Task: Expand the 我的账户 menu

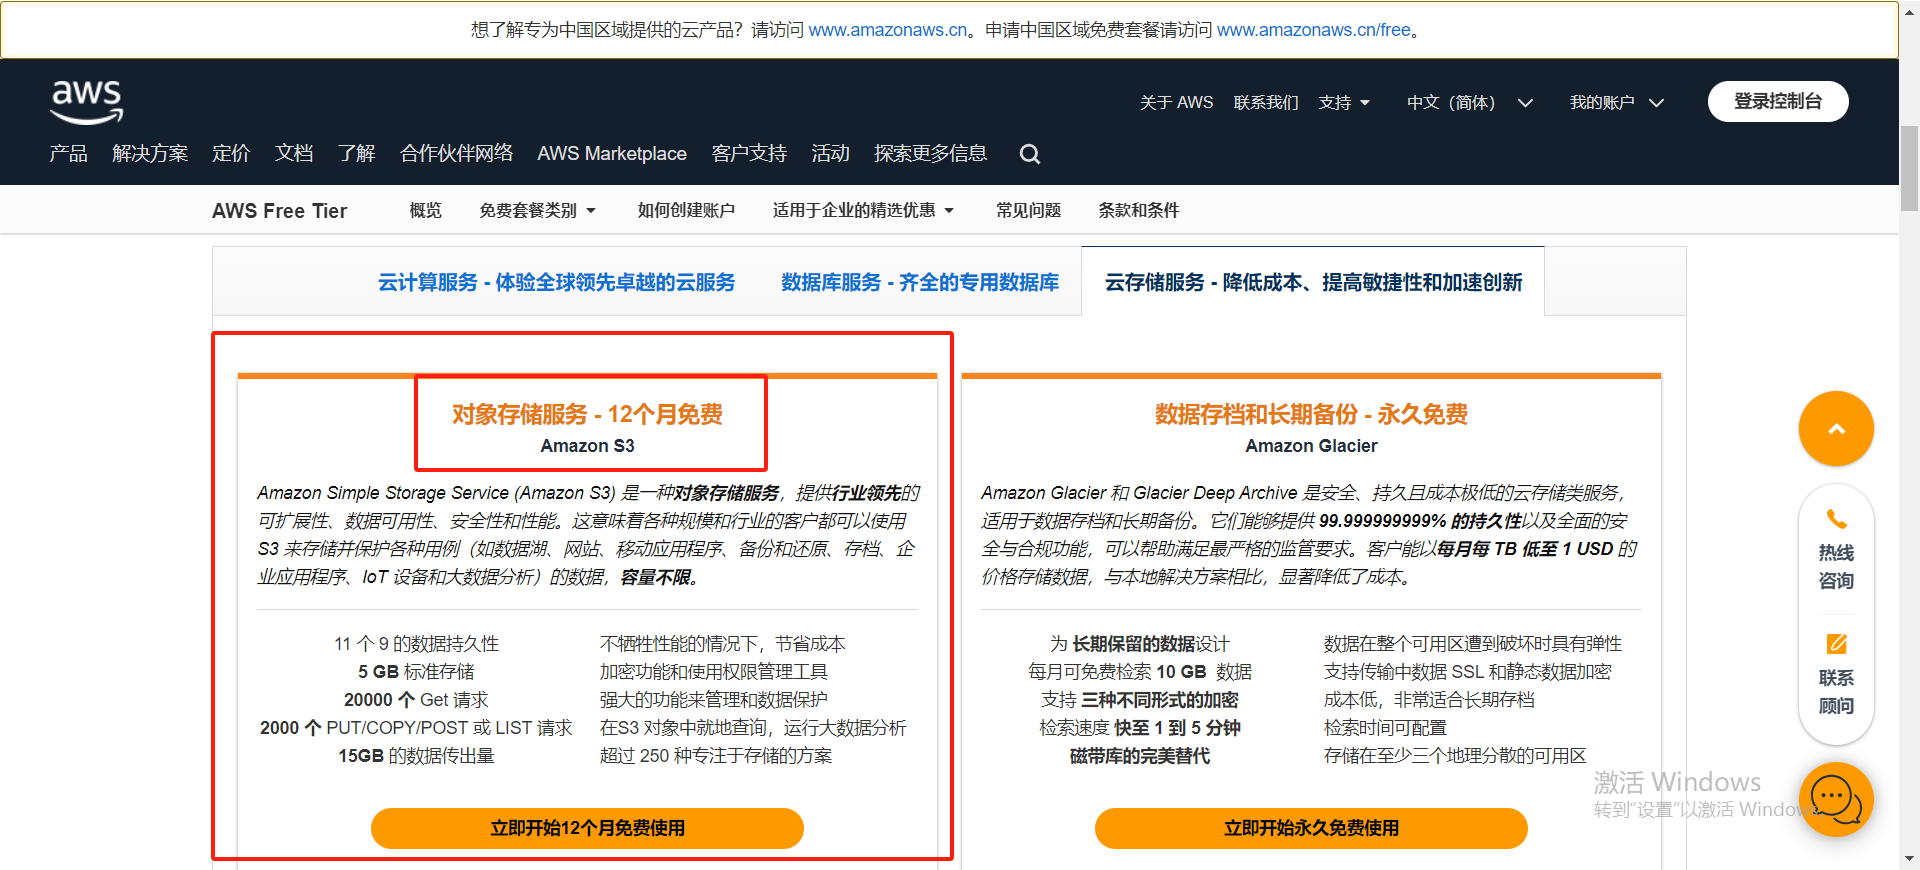Action: tap(1616, 102)
